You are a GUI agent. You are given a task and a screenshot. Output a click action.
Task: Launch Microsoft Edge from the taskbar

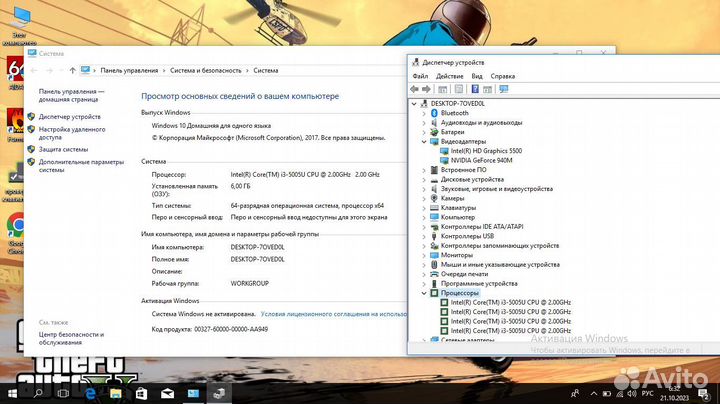coord(90,393)
